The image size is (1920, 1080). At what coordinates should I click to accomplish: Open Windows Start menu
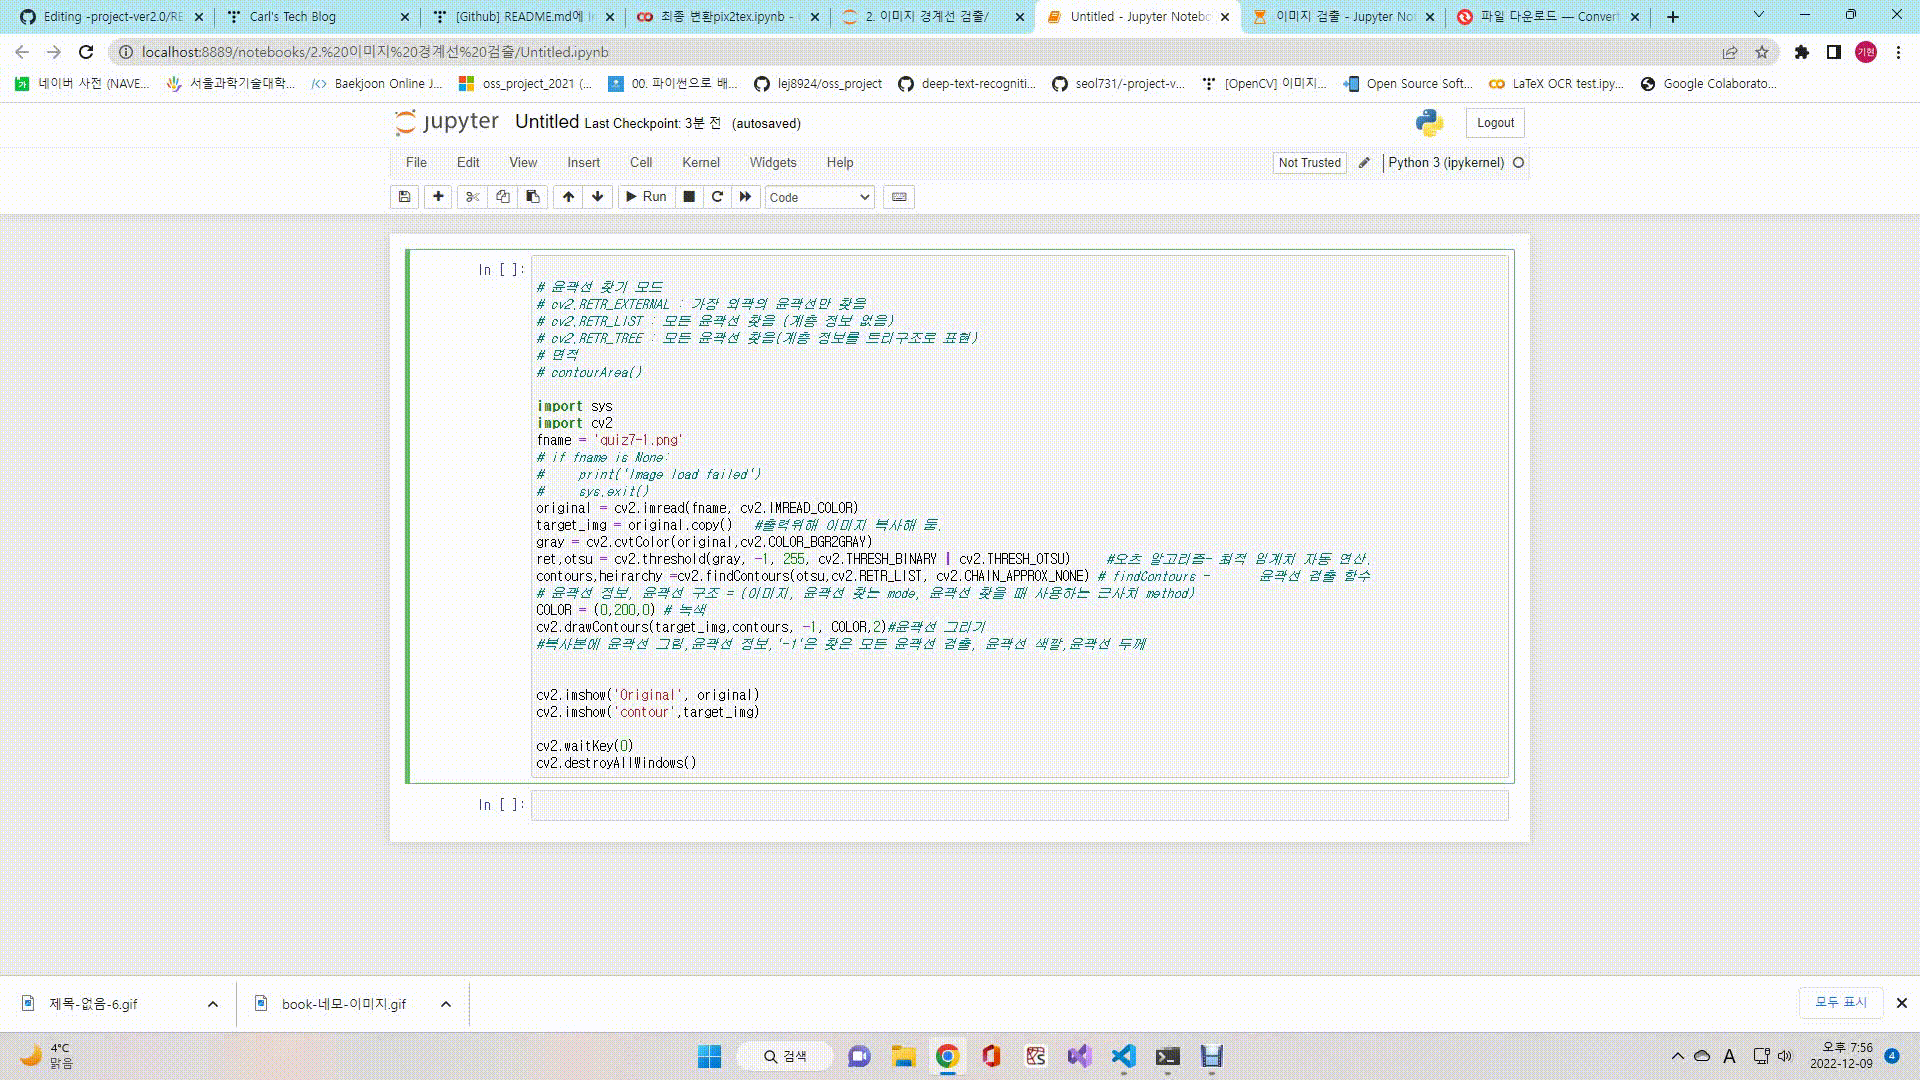[x=710, y=1056]
